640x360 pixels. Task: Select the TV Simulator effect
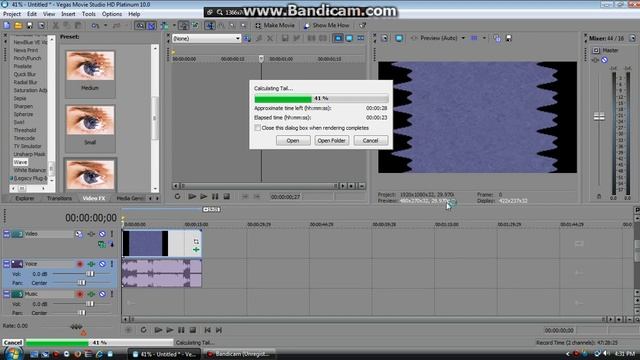click(27, 146)
